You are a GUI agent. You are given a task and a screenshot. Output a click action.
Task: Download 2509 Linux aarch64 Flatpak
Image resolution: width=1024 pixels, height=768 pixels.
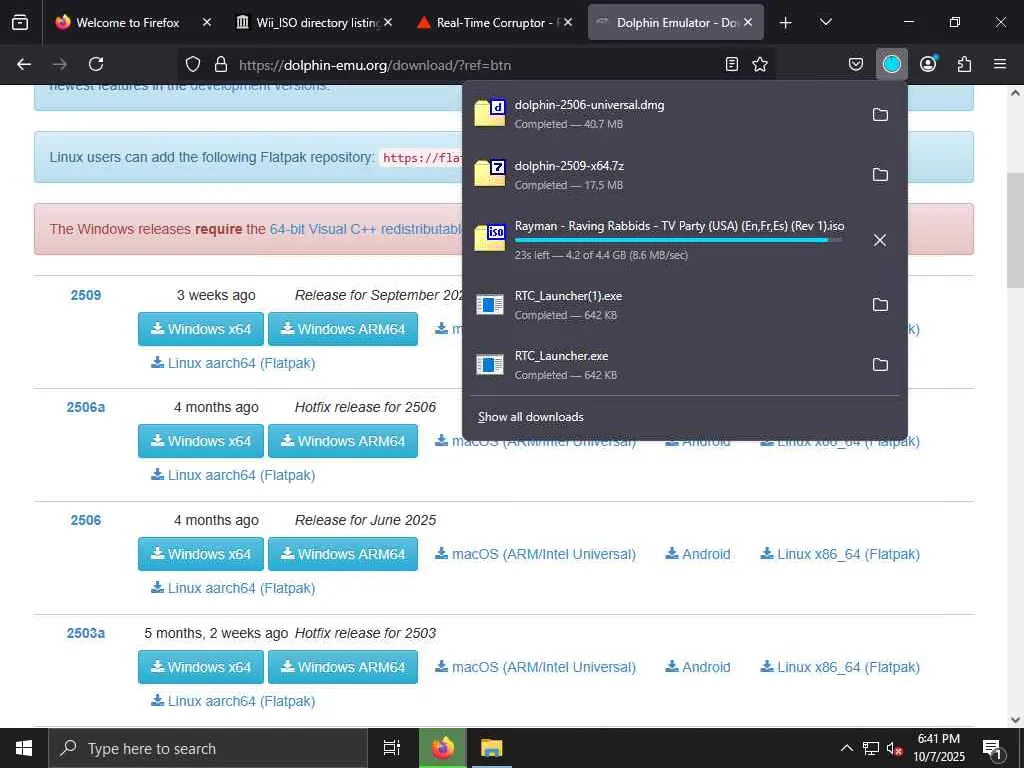tap(233, 363)
